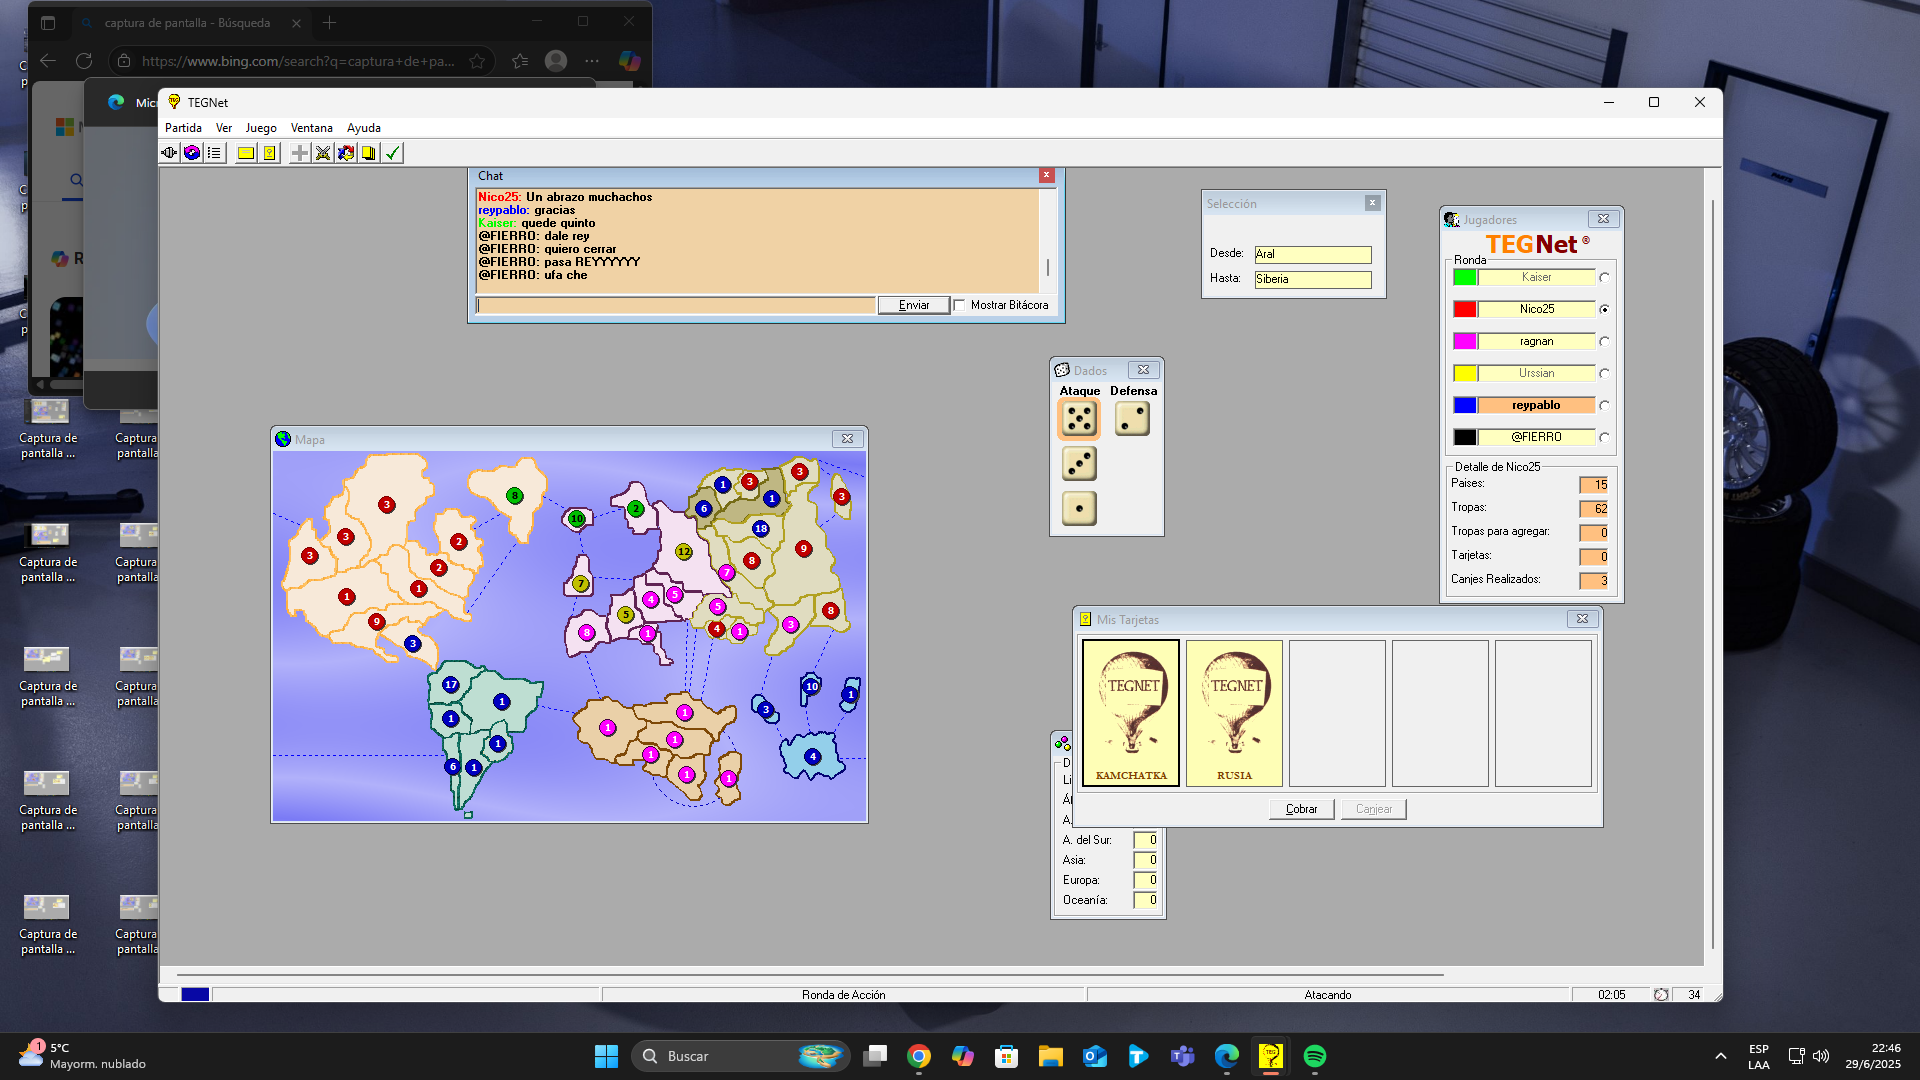Close the Dados panel
1920x1080 pixels.
pyautogui.click(x=1143, y=370)
